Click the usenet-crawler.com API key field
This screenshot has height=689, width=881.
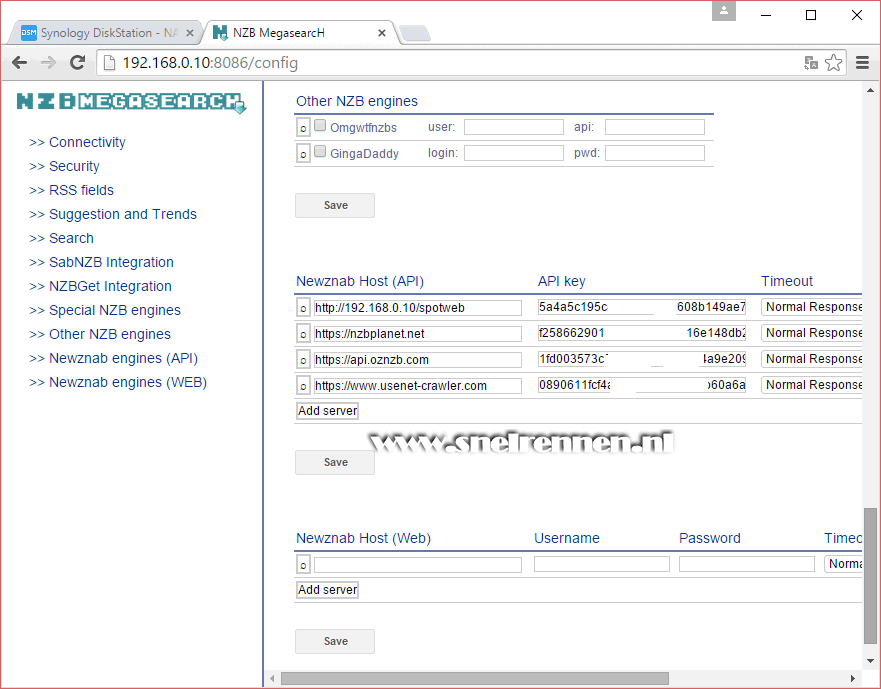click(642, 385)
